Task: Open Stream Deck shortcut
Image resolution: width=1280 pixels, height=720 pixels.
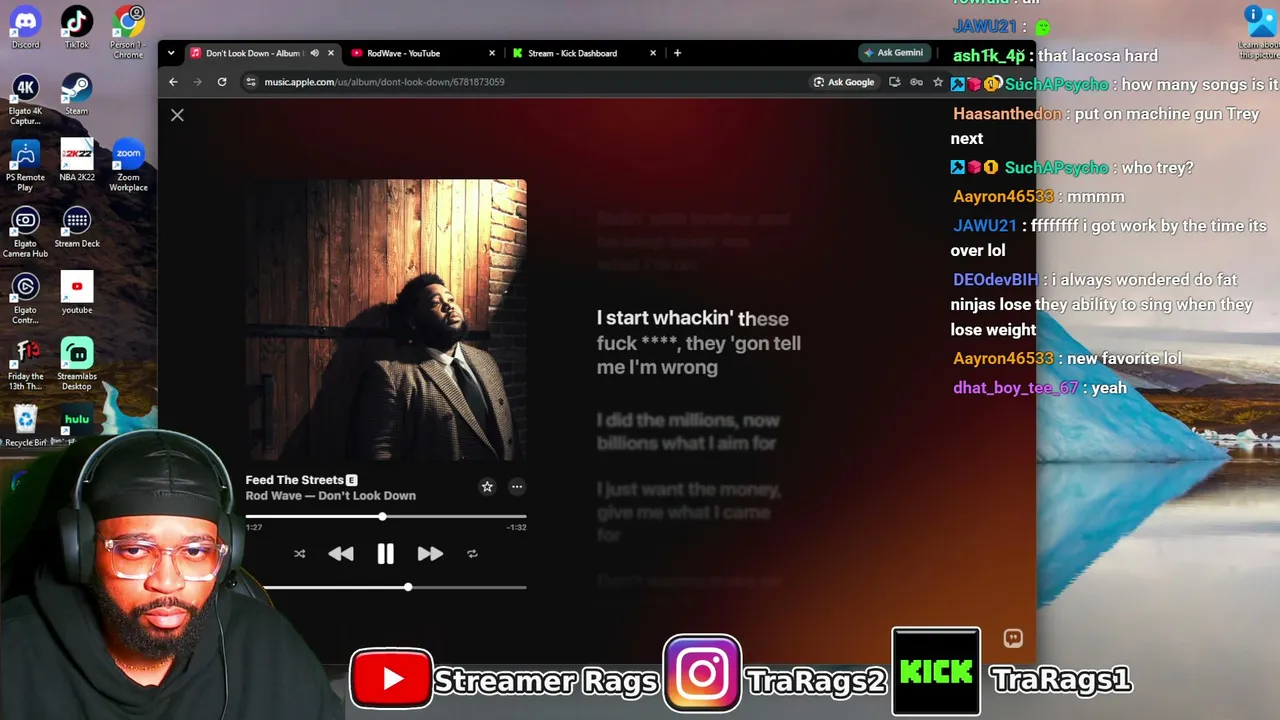Action: tap(77, 227)
